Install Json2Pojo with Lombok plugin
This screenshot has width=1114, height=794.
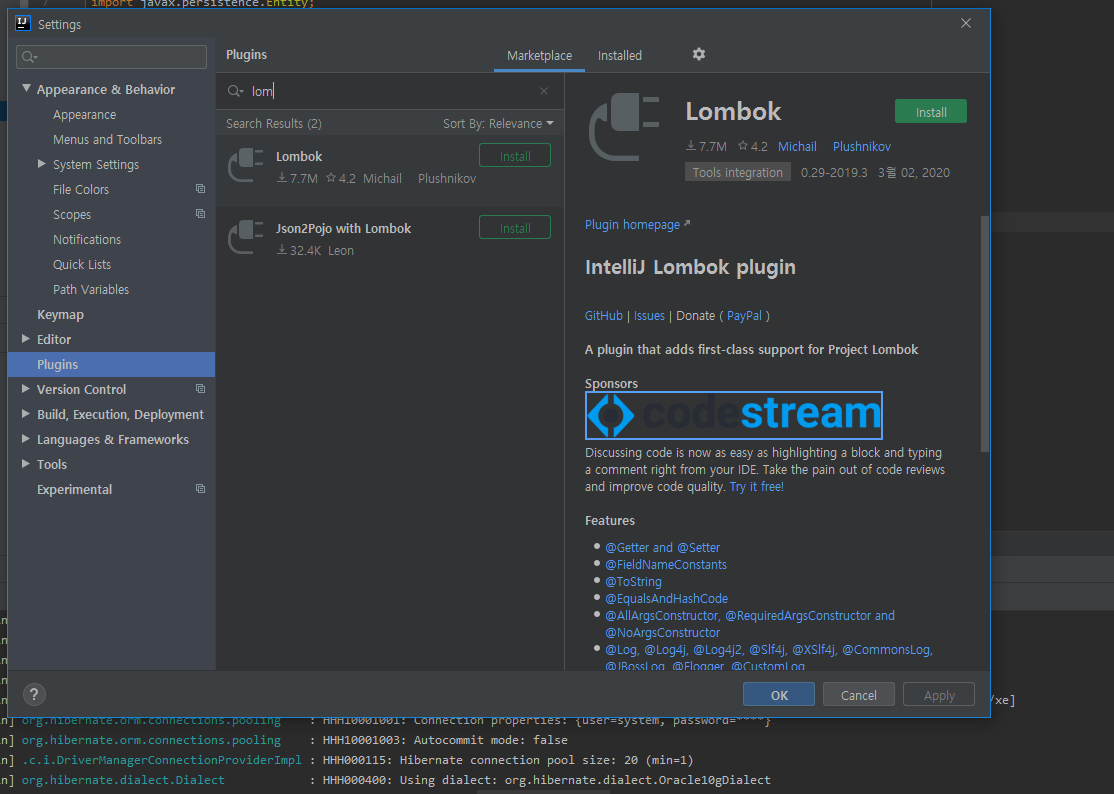(x=515, y=228)
